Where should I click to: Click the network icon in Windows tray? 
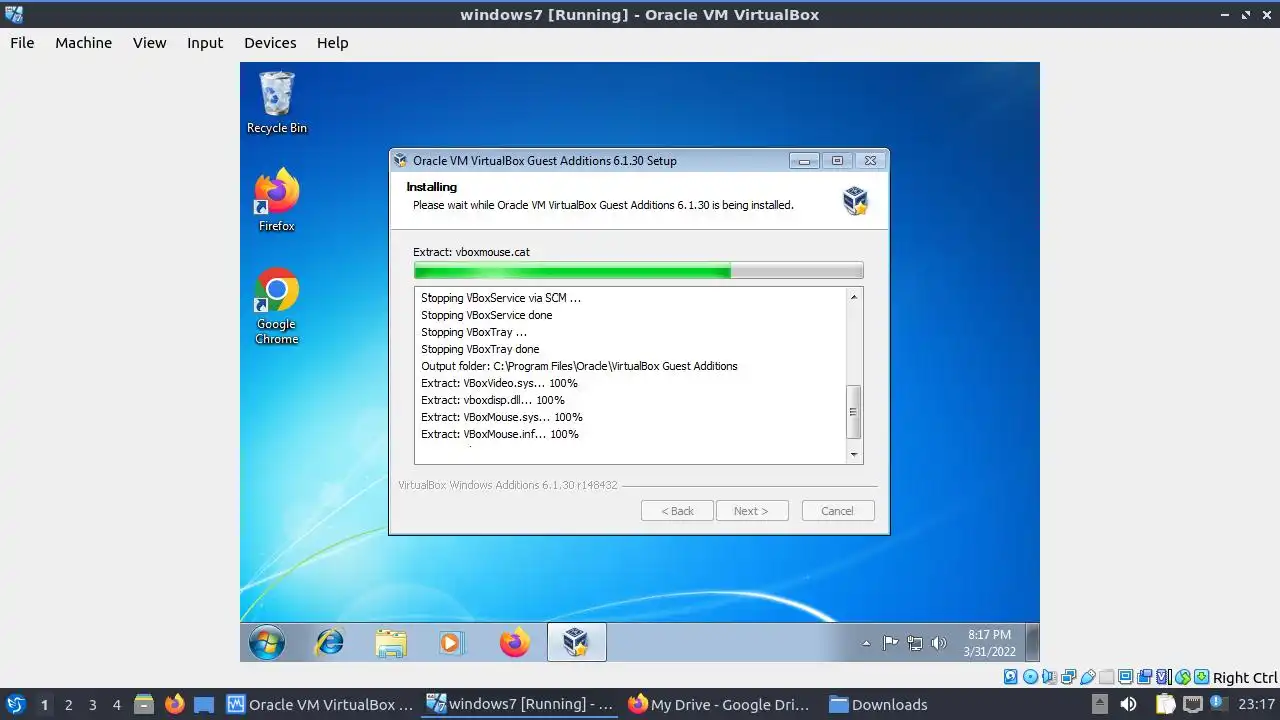tap(914, 643)
